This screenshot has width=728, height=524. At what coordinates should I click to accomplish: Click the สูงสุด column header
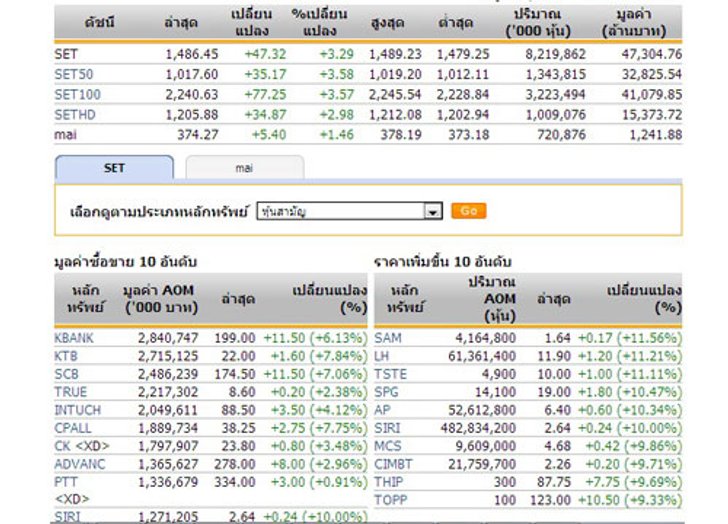click(387, 22)
